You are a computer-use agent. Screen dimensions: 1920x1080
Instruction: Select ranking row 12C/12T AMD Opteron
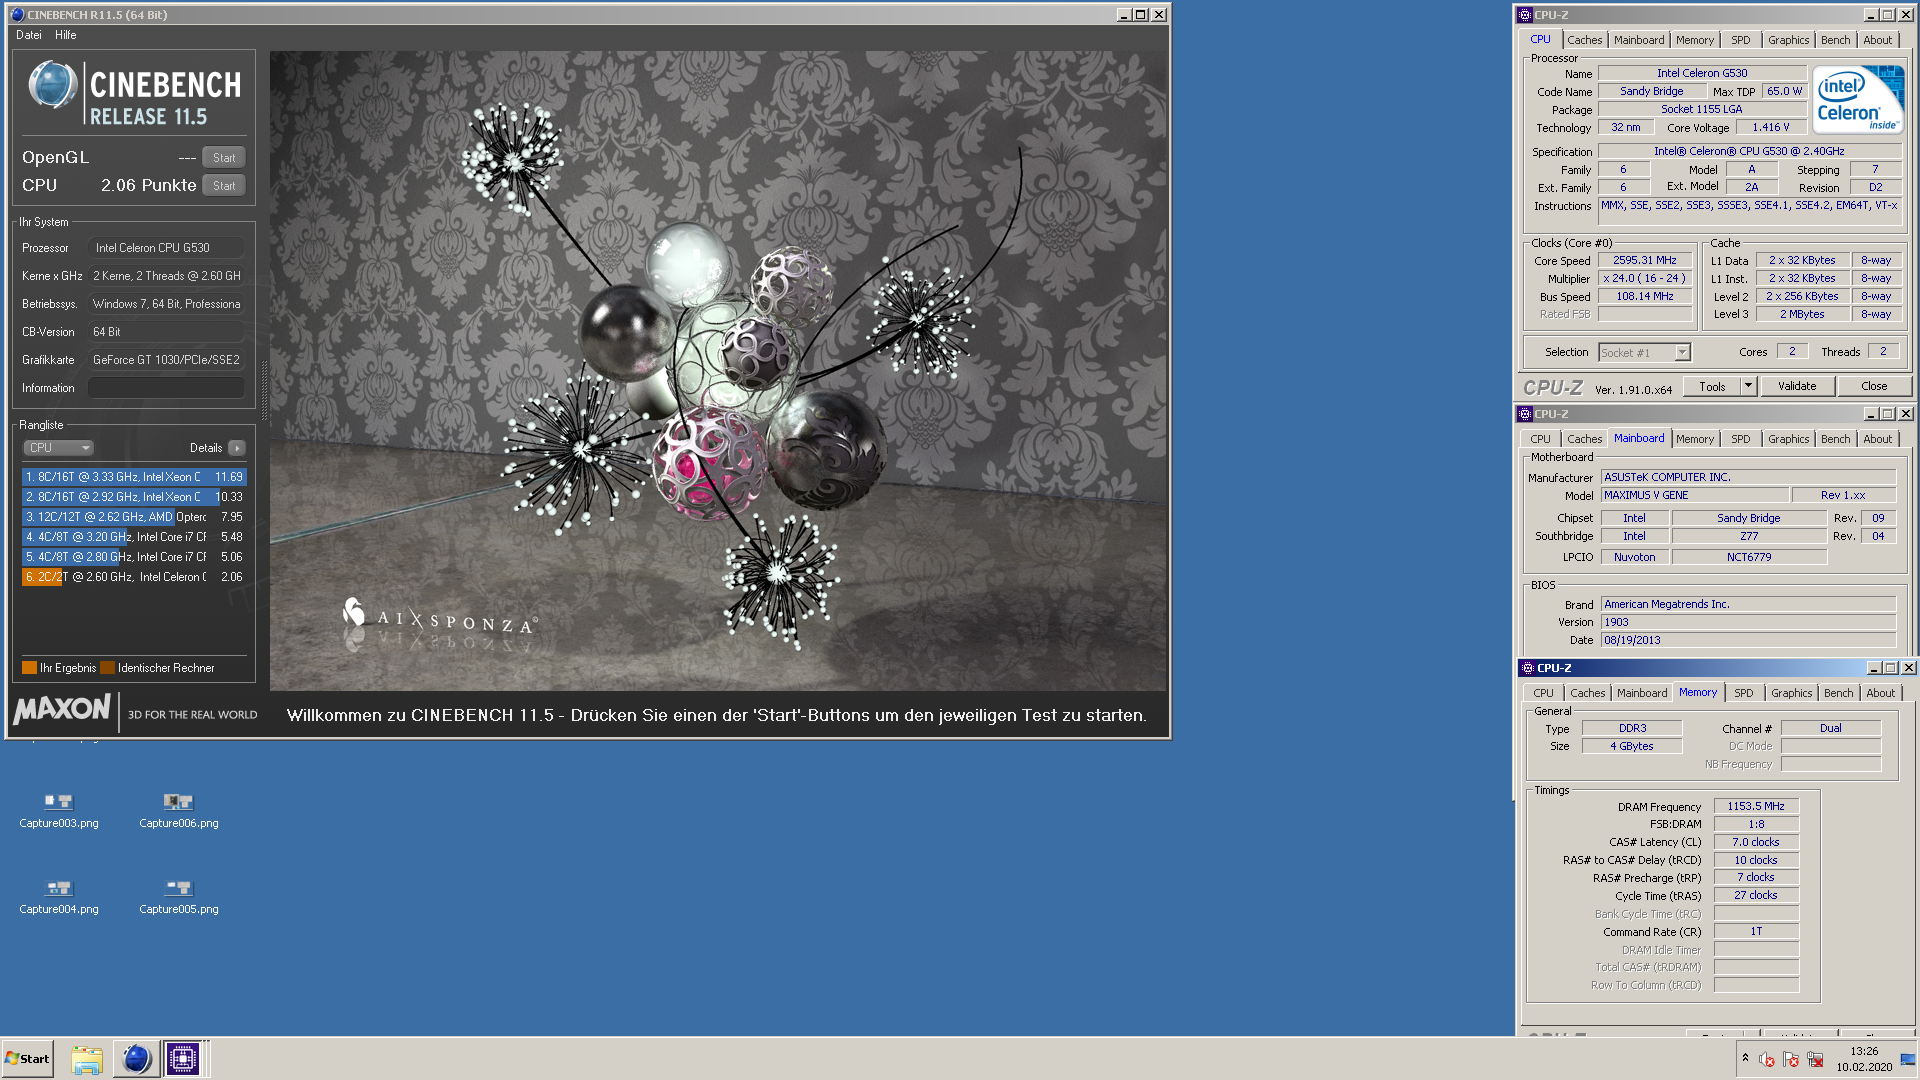click(x=134, y=517)
